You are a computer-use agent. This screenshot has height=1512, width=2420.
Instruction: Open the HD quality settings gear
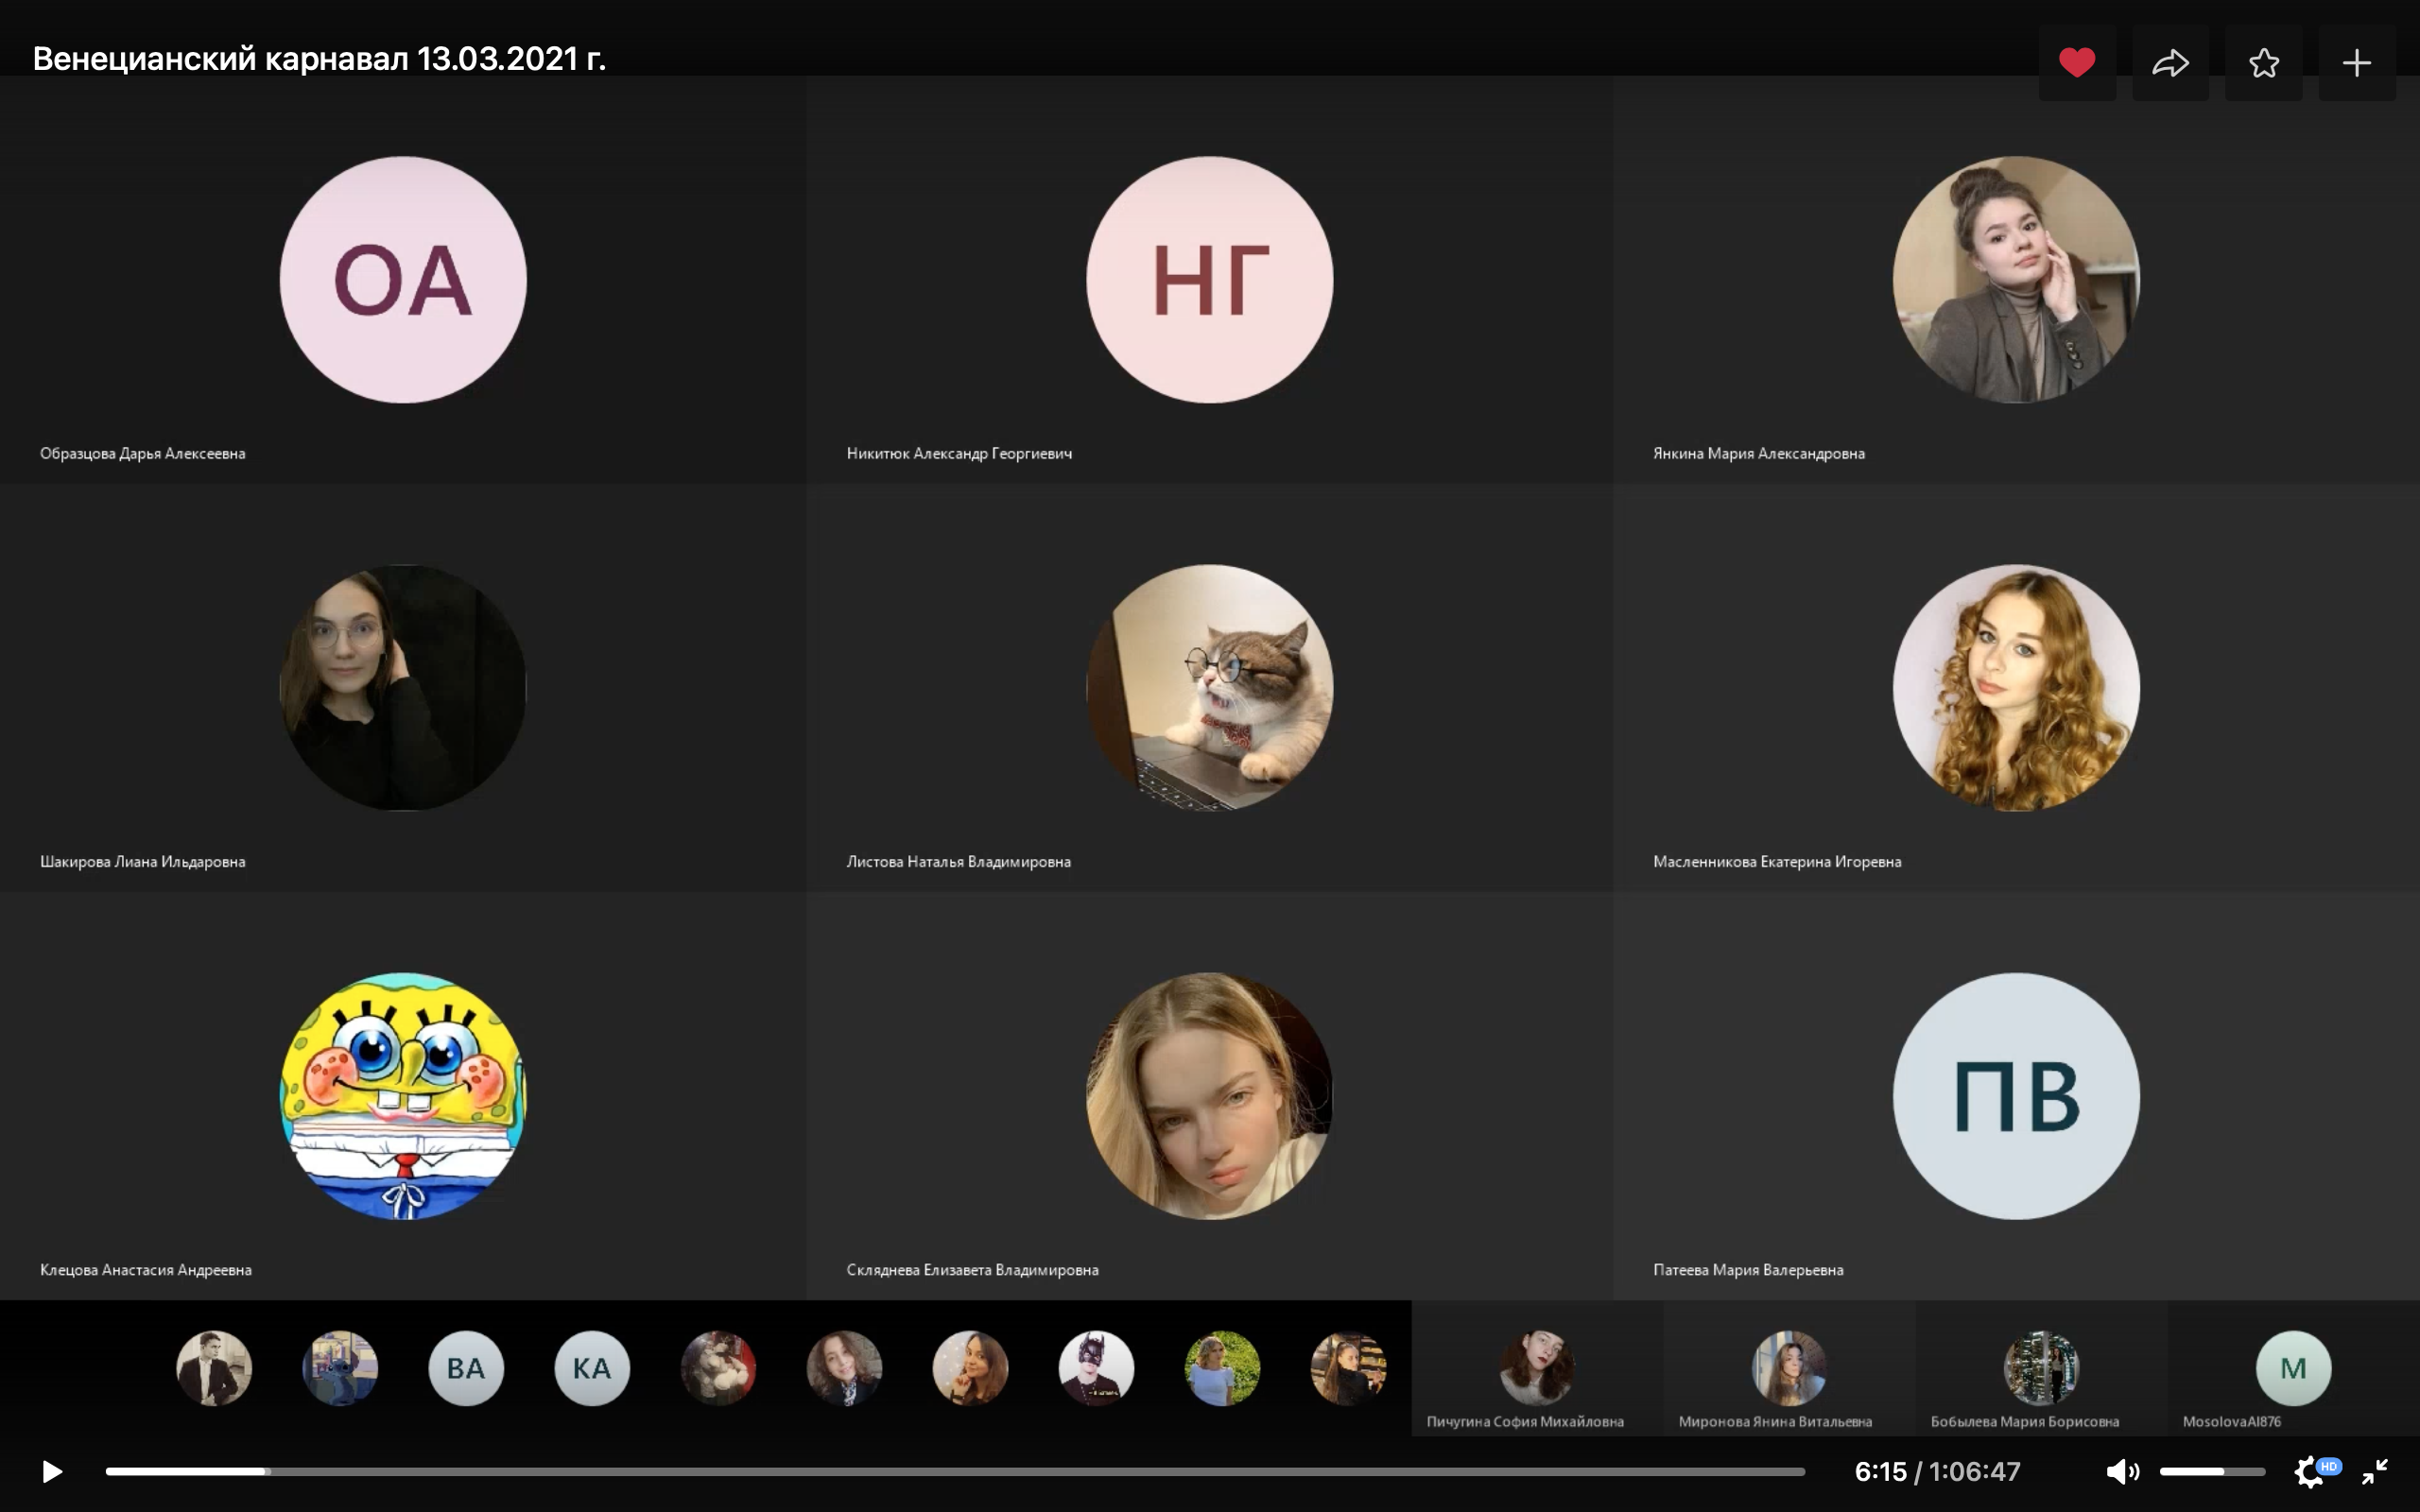pos(2308,1471)
